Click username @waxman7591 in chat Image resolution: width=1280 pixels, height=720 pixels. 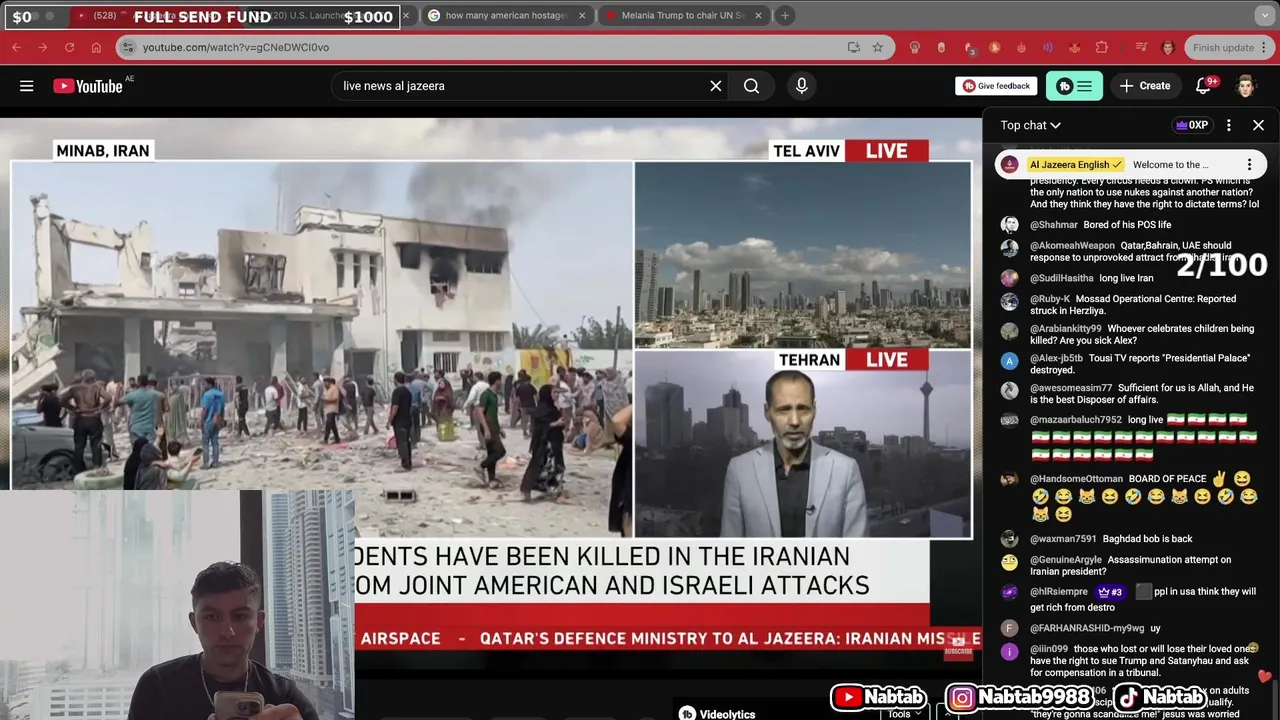pos(1063,539)
